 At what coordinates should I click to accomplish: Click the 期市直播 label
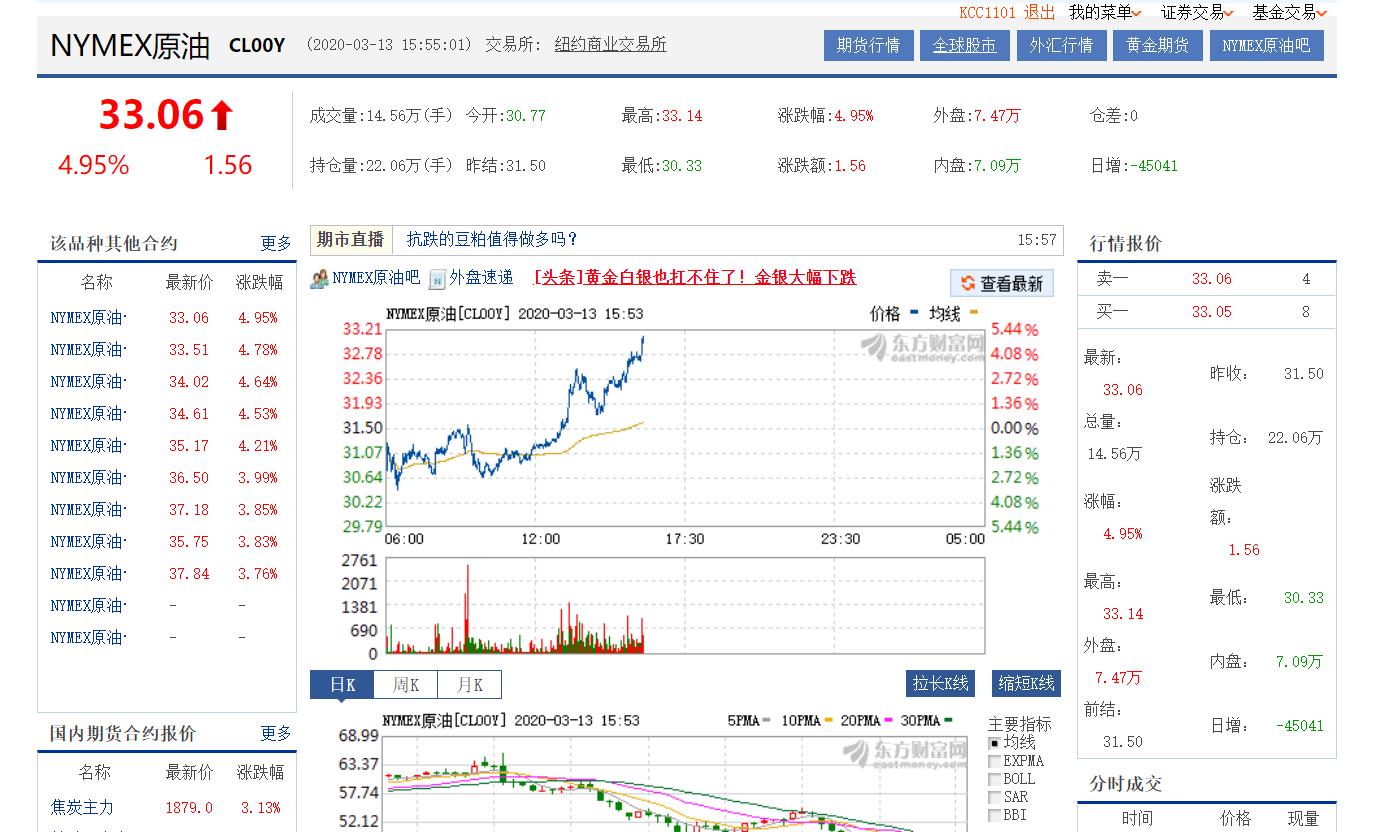click(351, 239)
